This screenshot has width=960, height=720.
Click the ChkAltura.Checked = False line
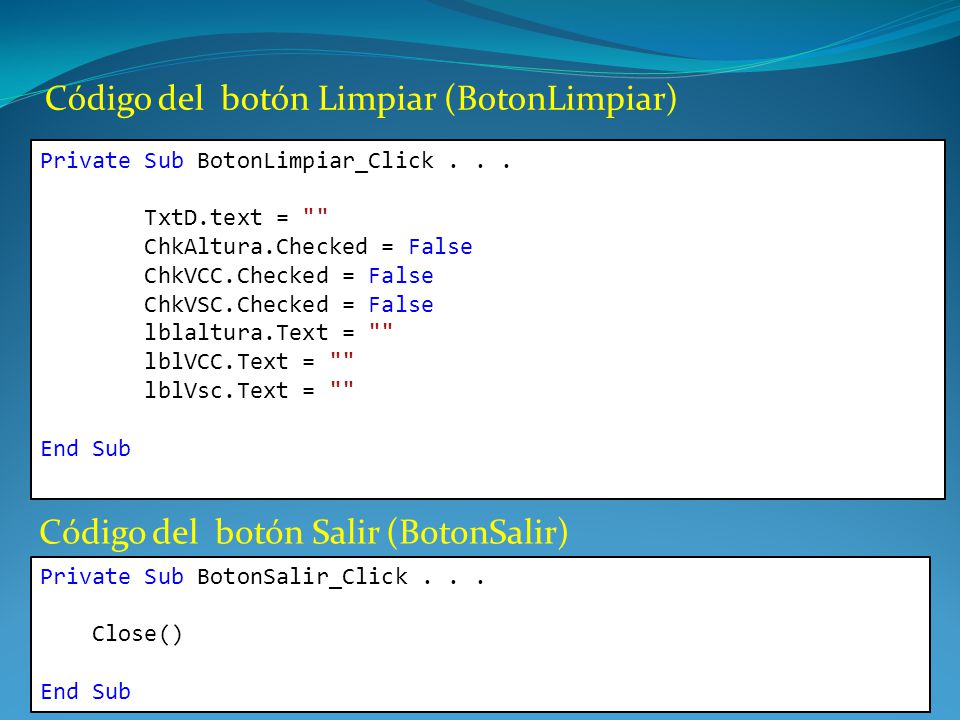click(308, 246)
